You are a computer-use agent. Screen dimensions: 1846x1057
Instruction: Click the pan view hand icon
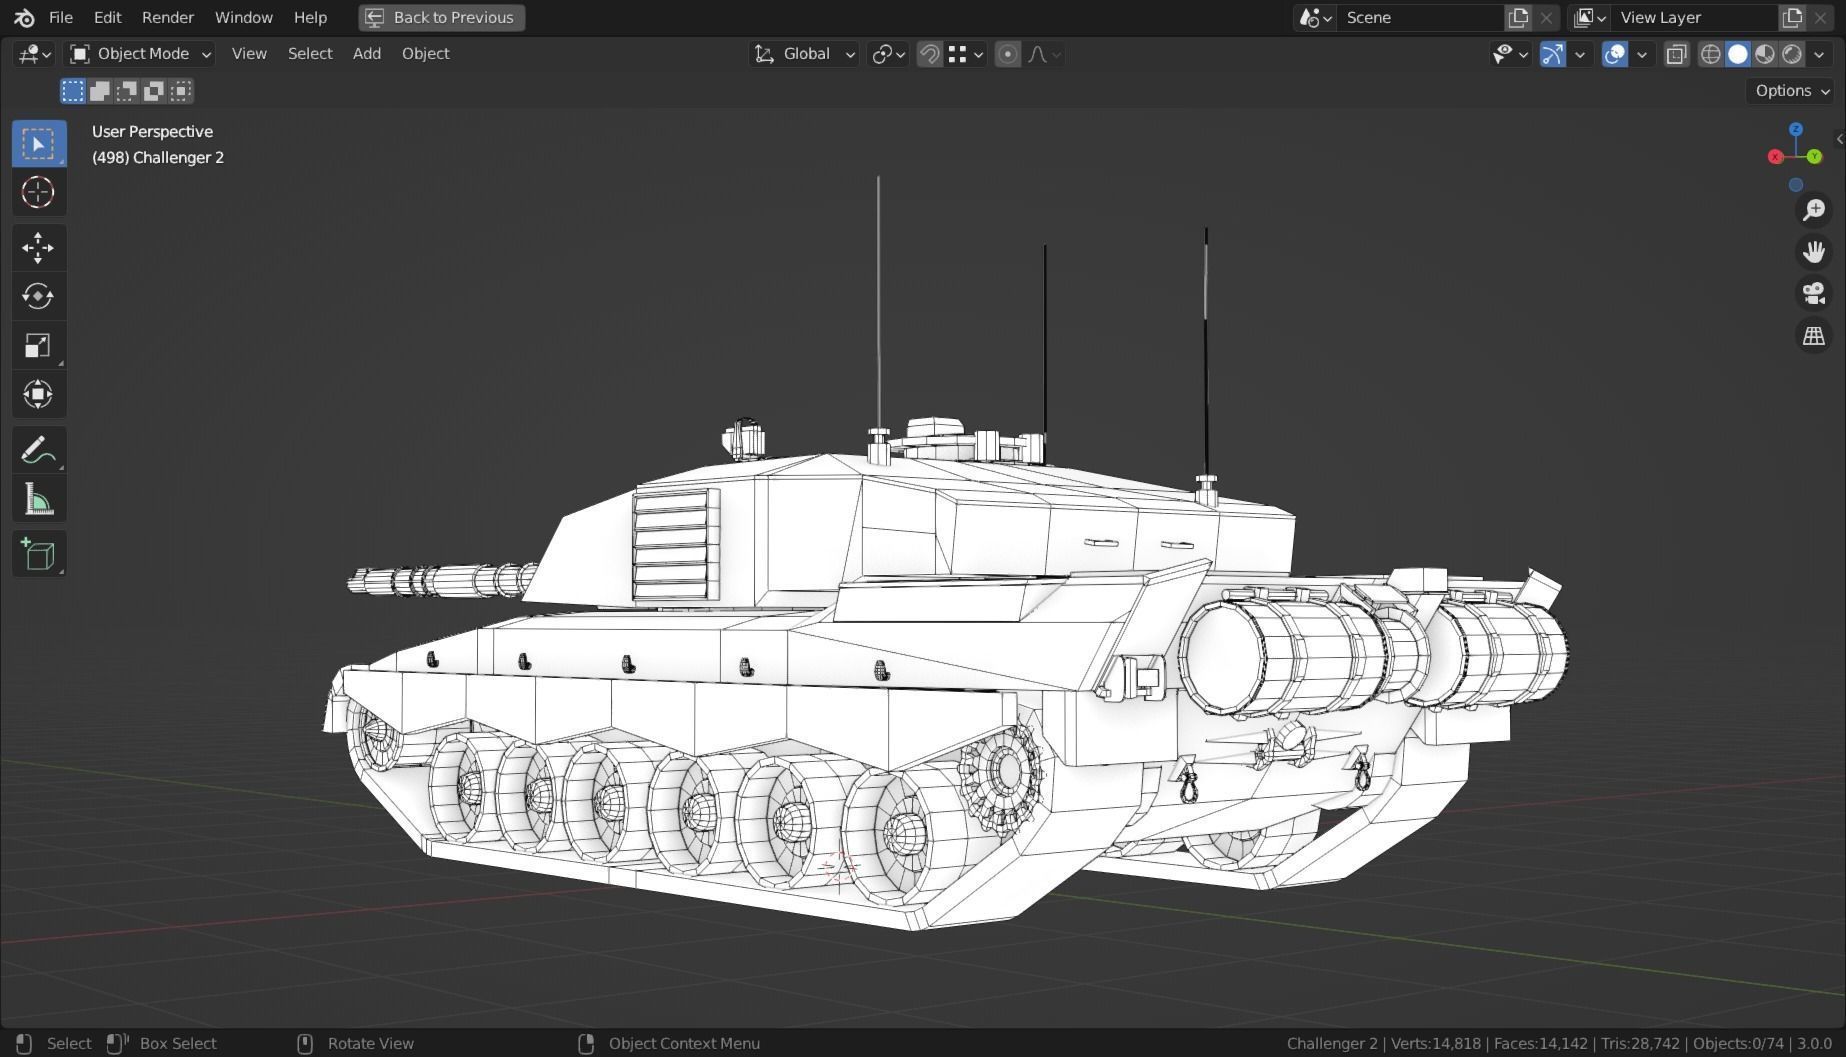[1814, 251]
